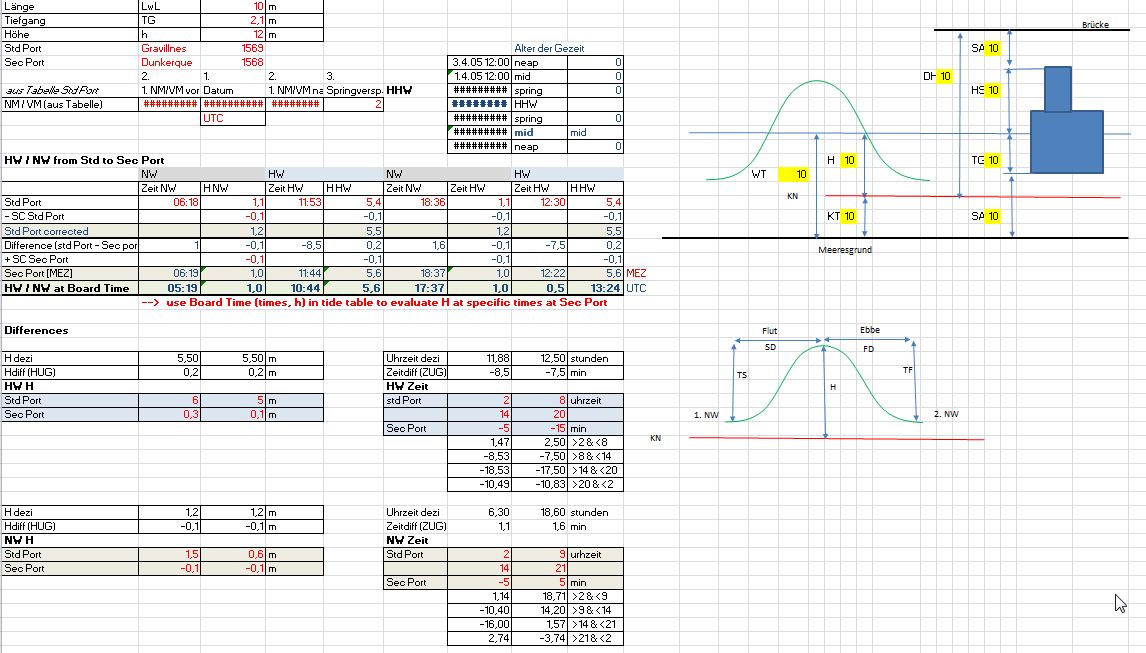Click the Gravillnes Std Port name cell
Image resolution: width=1146 pixels, height=653 pixels.
(x=163, y=48)
